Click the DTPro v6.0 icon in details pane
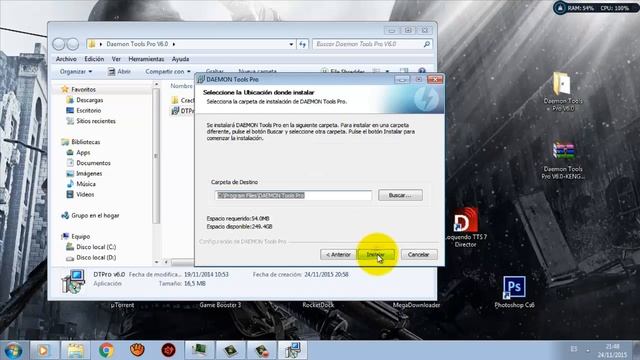The height and width of the screenshot is (360, 640). tap(73, 282)
